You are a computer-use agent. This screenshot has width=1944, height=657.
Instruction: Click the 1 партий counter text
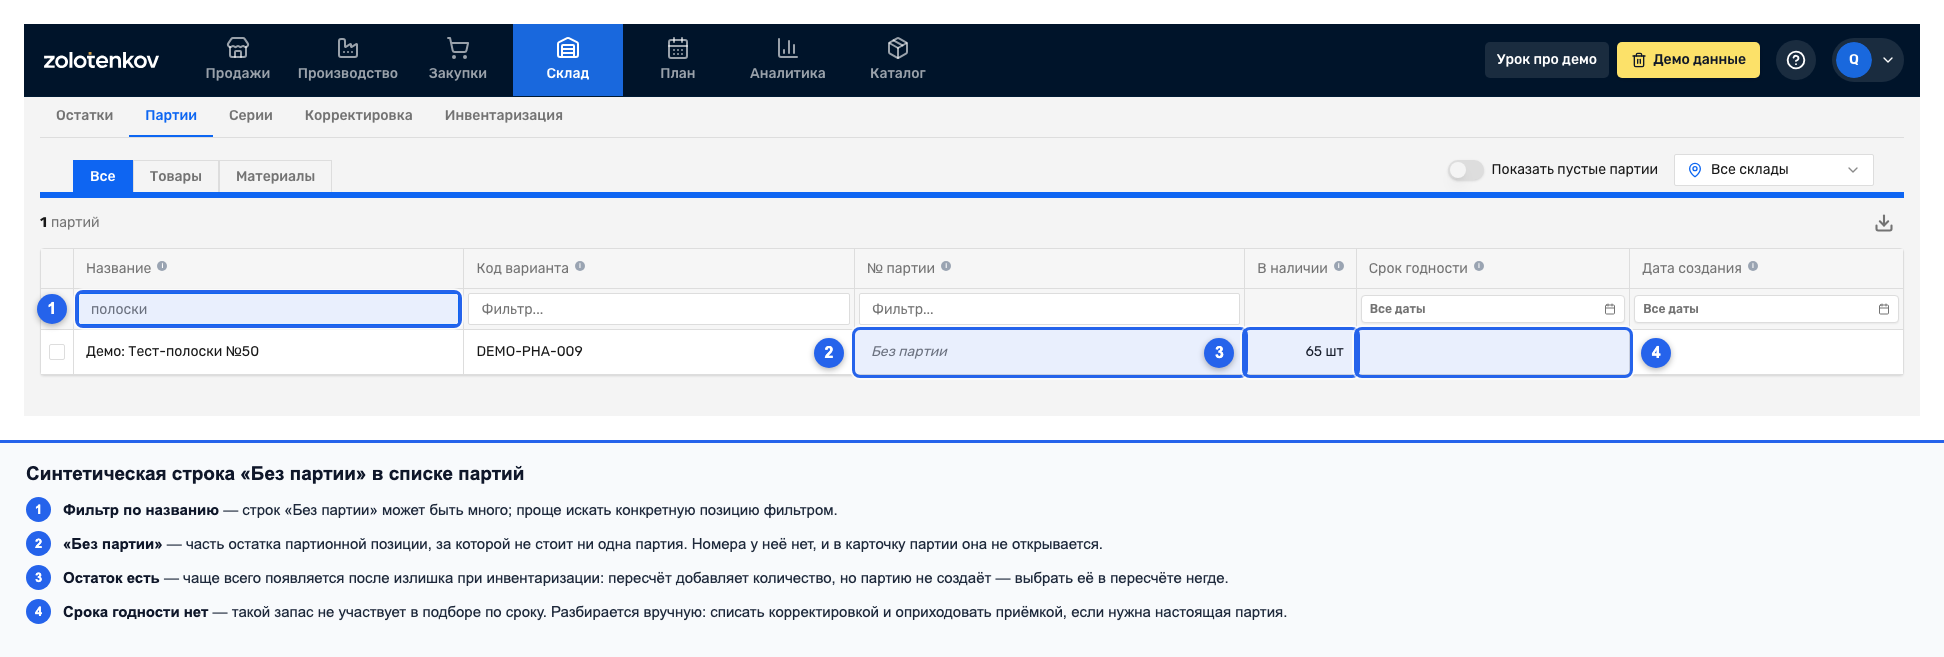pos(70,222)
